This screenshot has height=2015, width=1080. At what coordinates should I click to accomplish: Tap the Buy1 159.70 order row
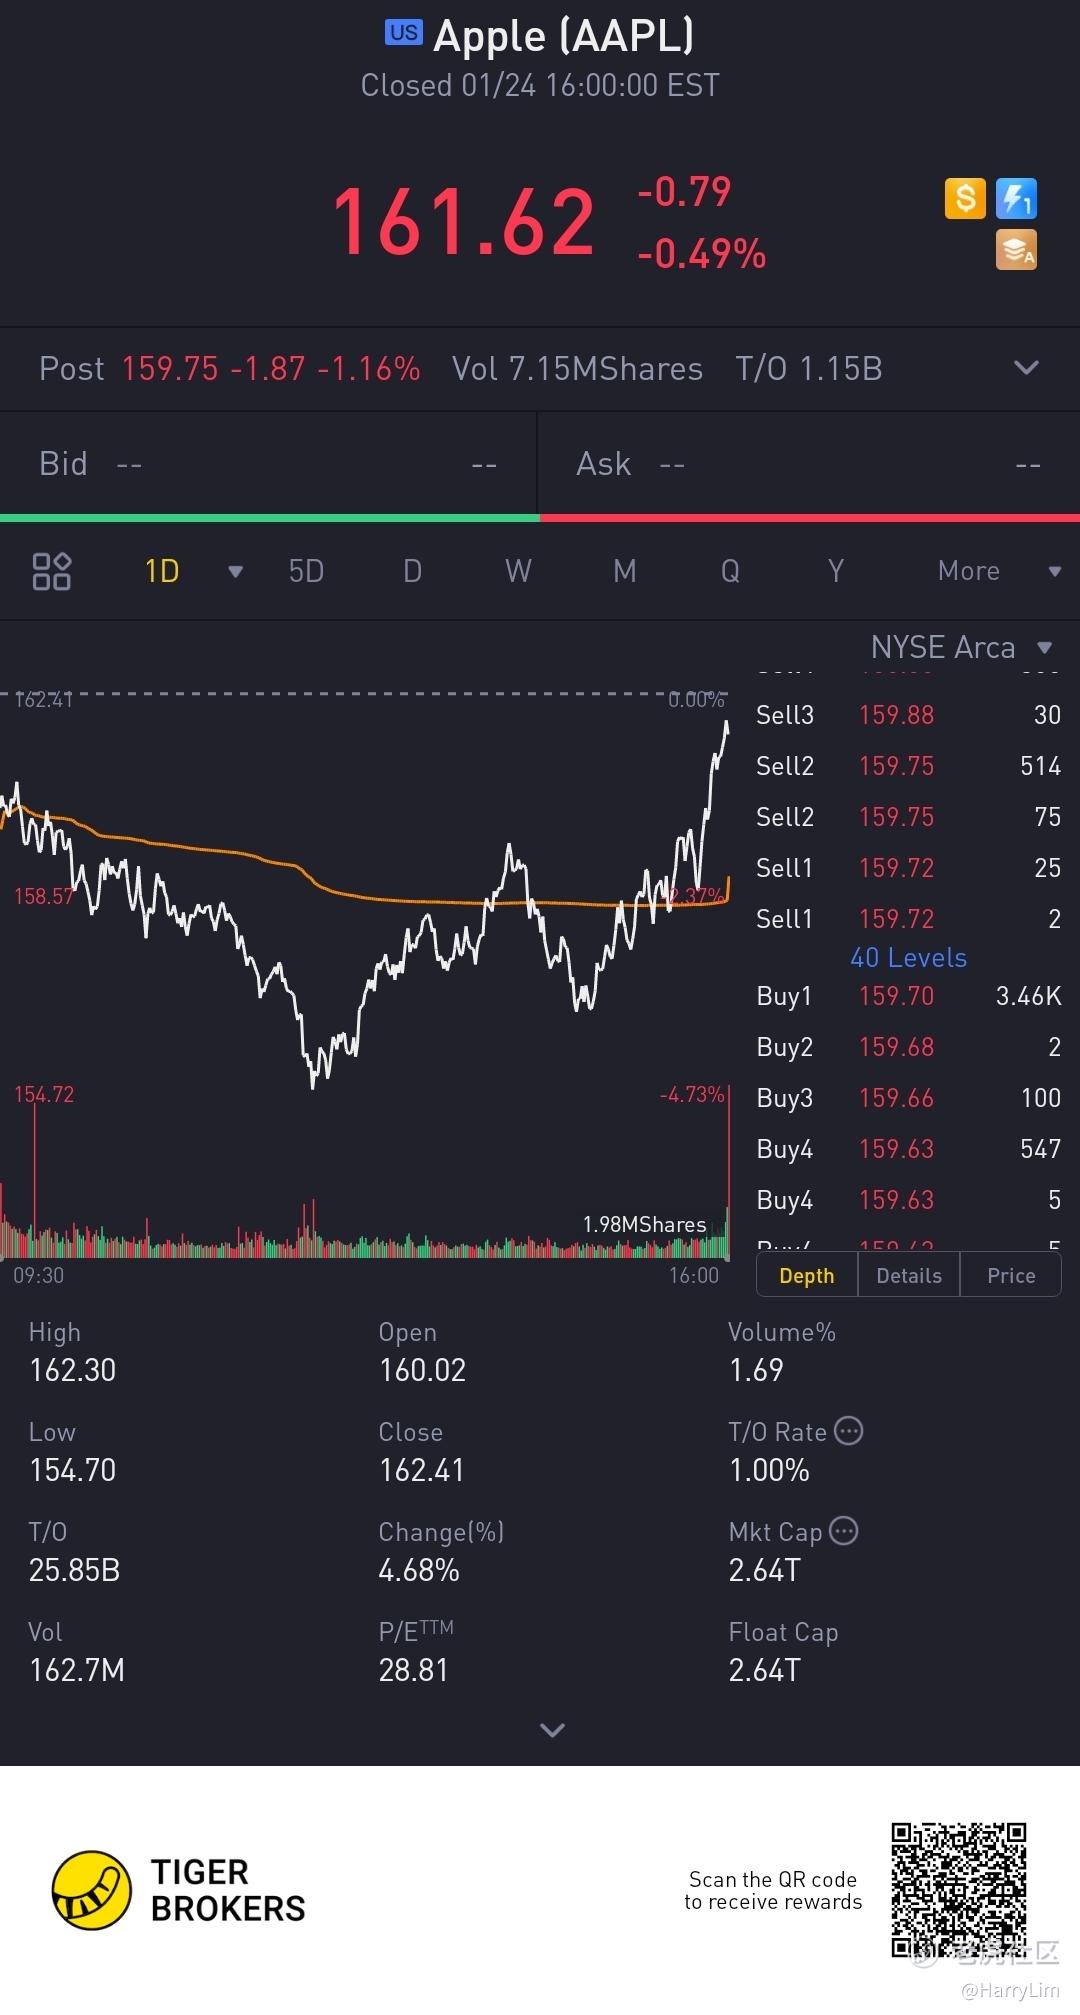point(908,996)
